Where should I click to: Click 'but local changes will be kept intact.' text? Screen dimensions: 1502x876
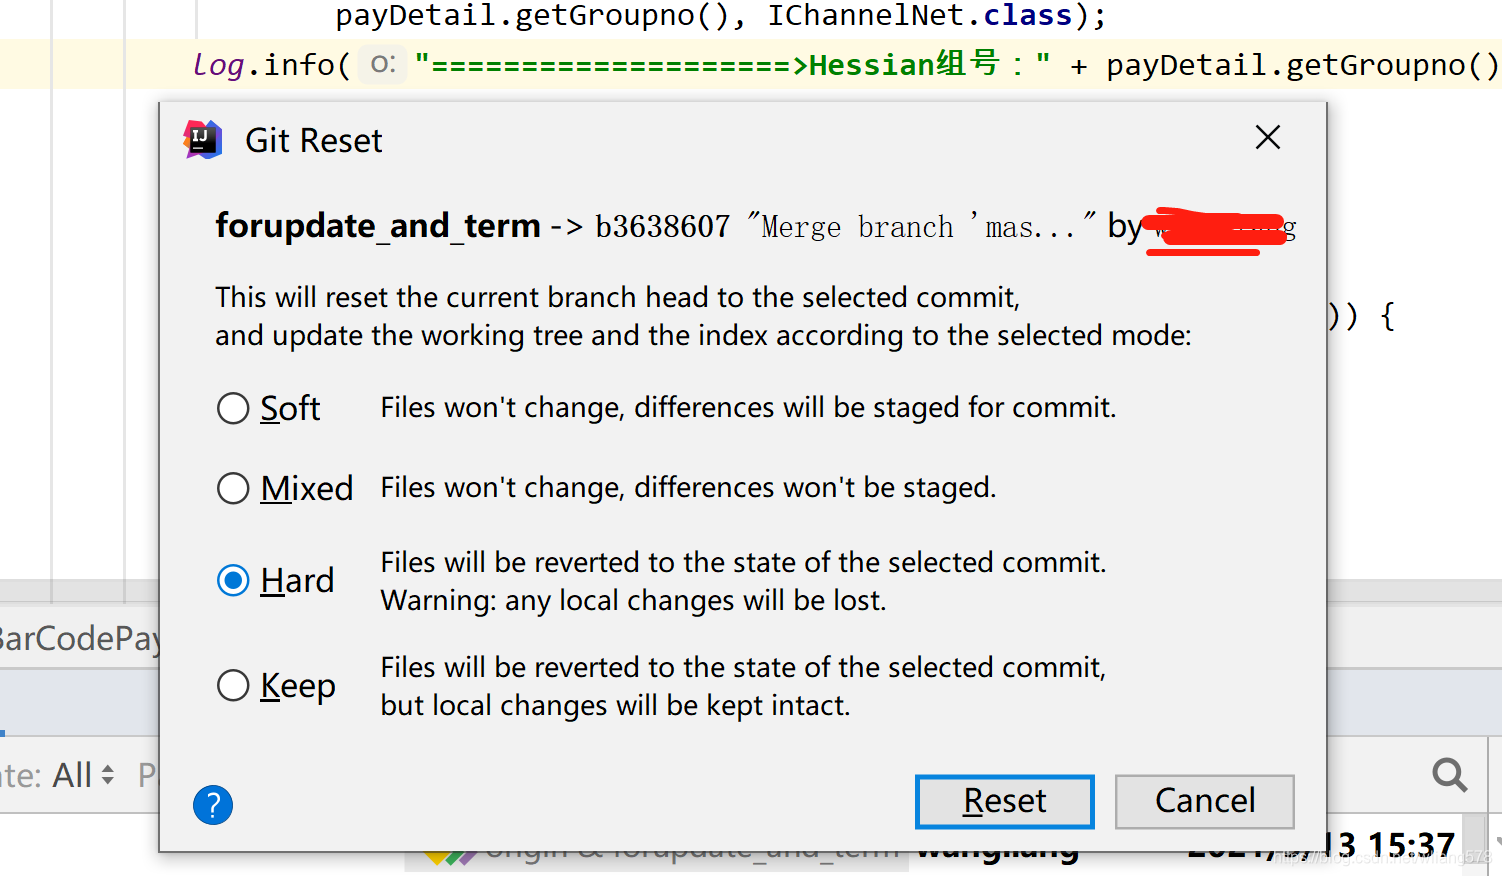(615, 706)
